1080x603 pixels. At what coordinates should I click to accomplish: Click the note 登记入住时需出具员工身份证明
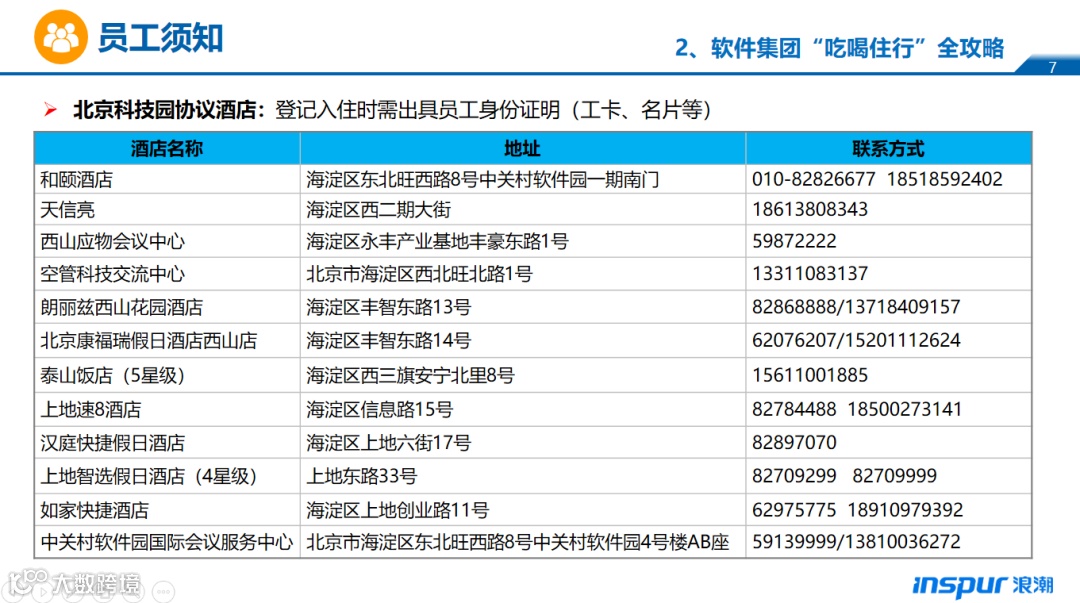(417, 110)
